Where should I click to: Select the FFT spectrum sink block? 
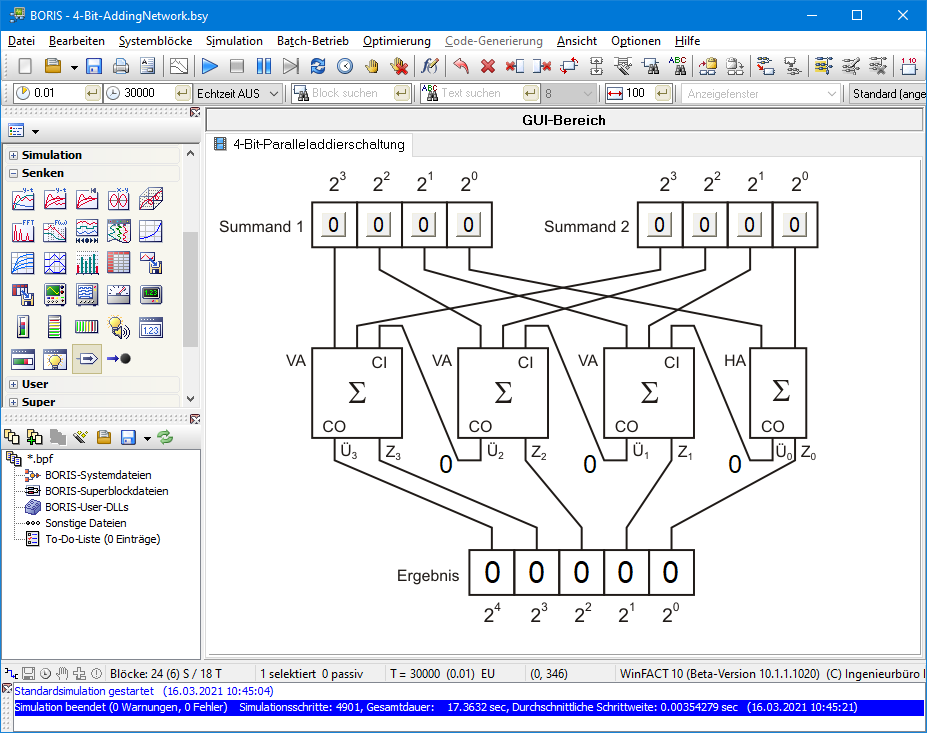point(23,231)
